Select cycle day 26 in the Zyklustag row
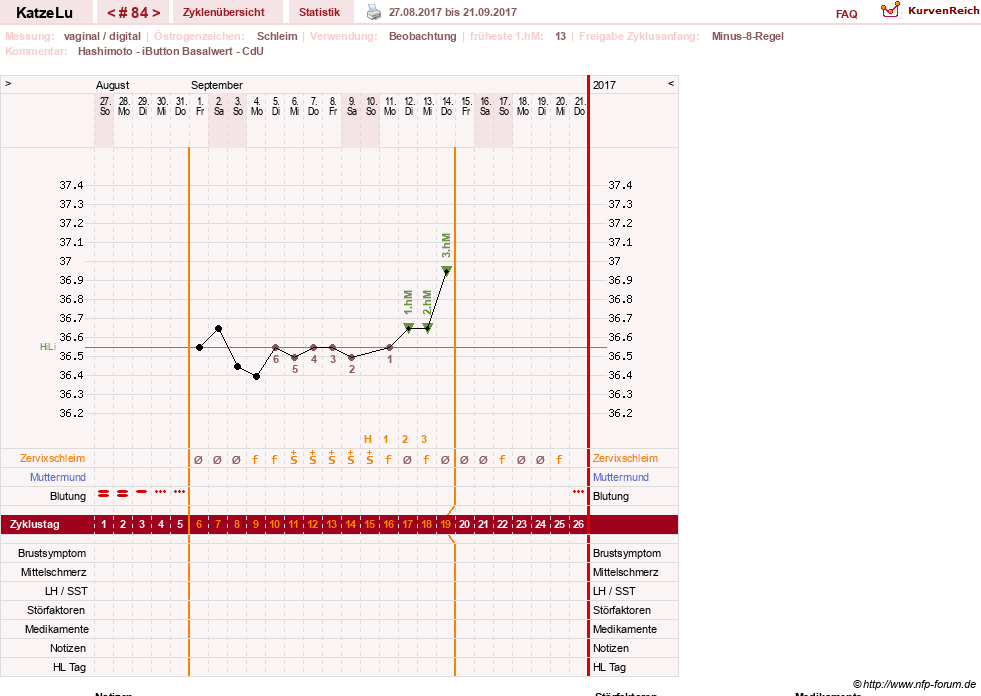 [579, 524]
